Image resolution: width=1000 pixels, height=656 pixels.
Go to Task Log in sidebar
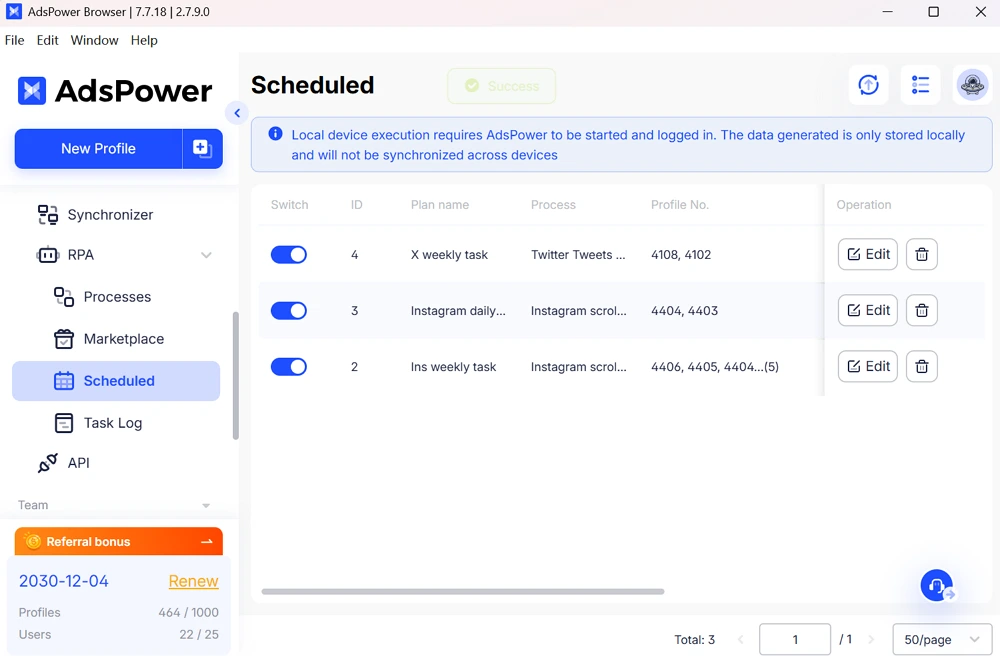[112, 423]
